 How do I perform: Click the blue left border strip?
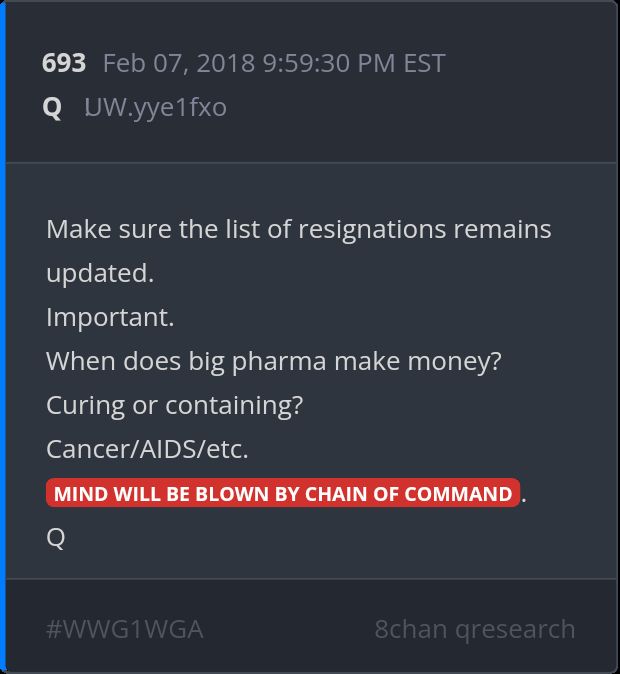pos(3,337)
